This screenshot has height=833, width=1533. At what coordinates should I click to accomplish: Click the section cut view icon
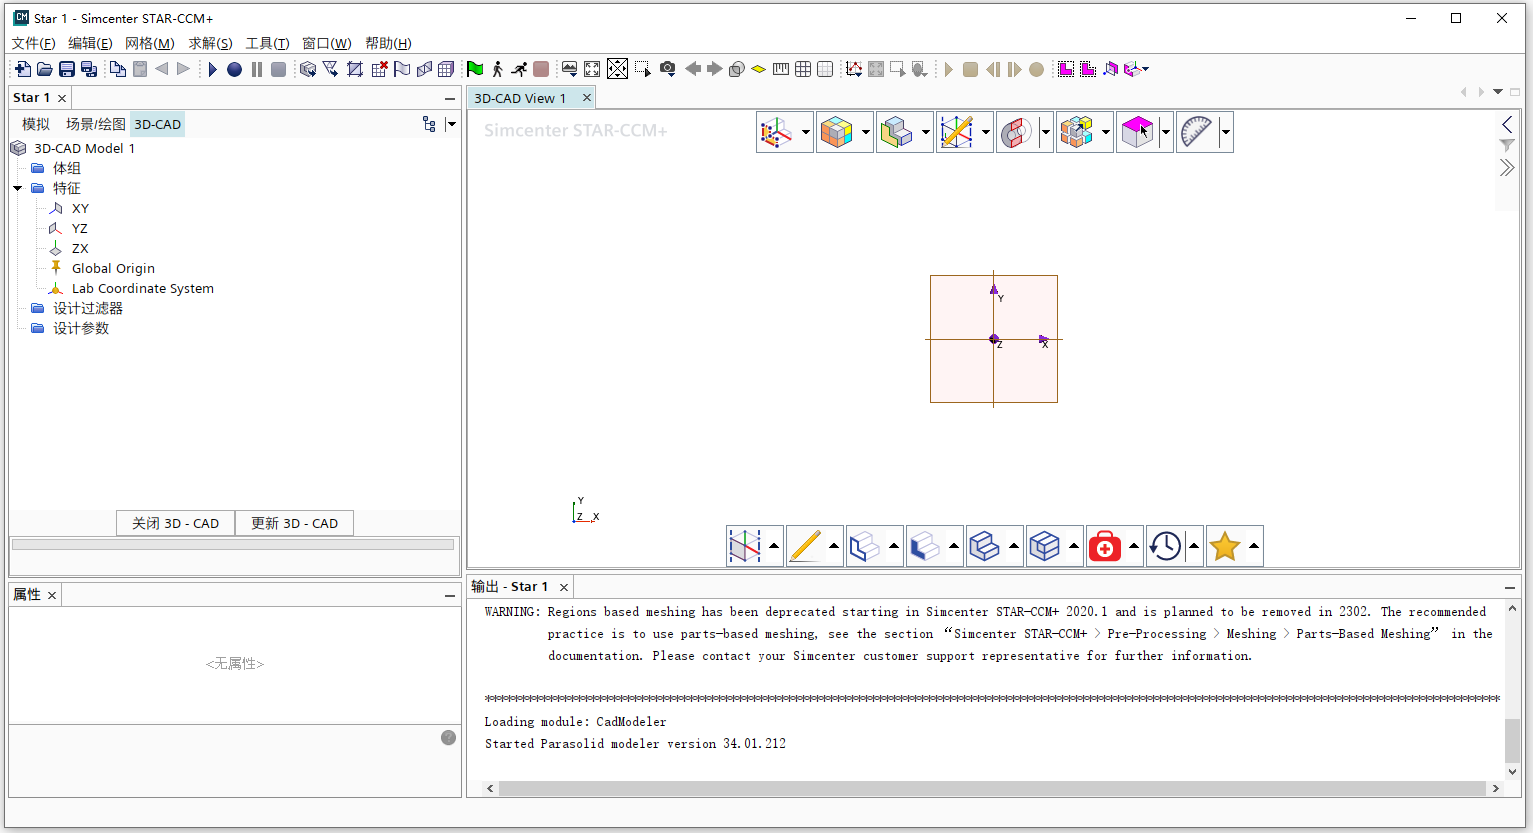[x=1016, y=132]
